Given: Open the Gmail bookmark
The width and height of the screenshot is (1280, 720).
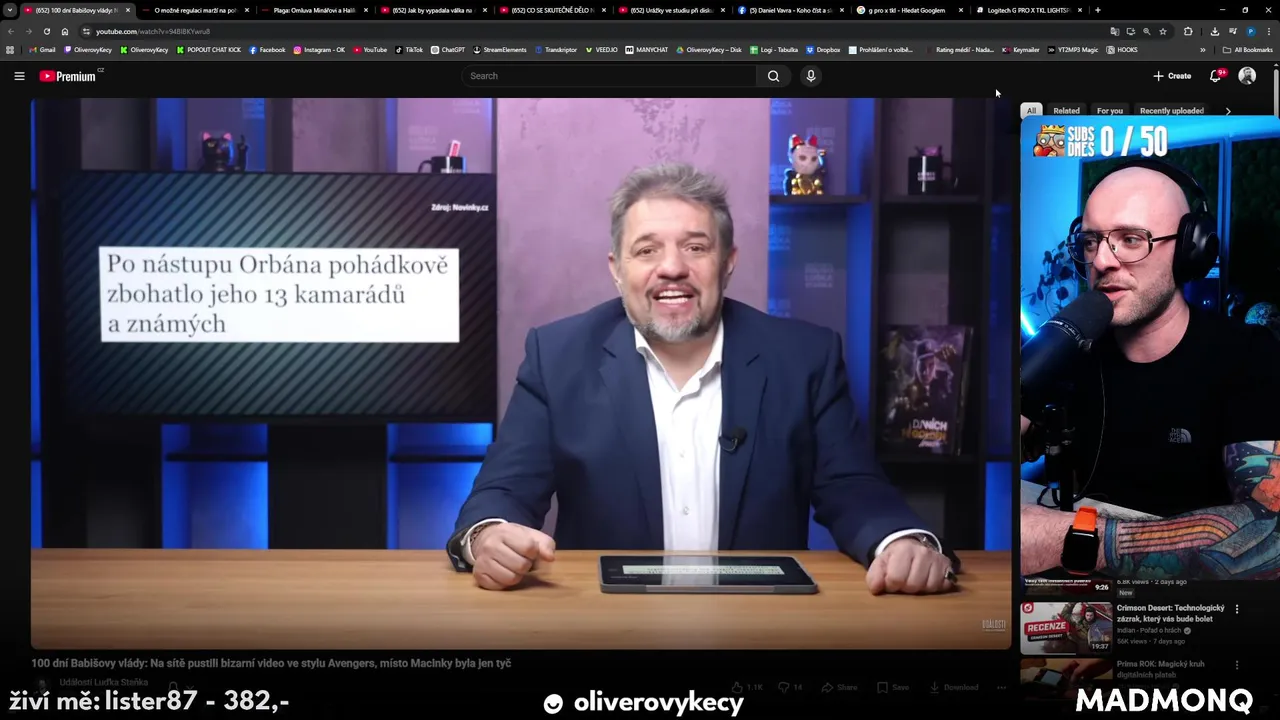Looking at the screenshot, I should pyautogui.click(x=42, y=49).
